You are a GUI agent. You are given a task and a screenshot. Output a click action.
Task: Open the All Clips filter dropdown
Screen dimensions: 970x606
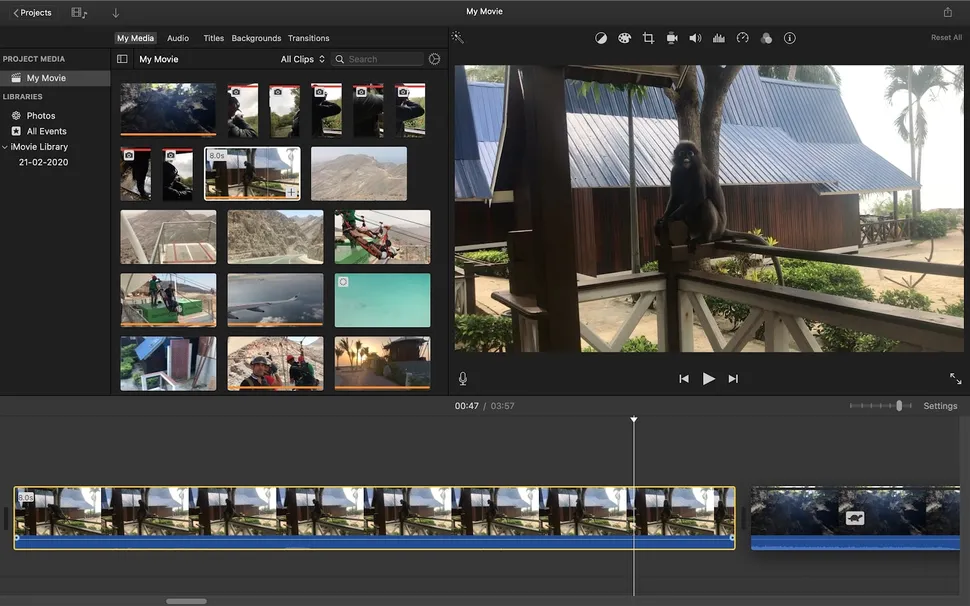[302, 59]
